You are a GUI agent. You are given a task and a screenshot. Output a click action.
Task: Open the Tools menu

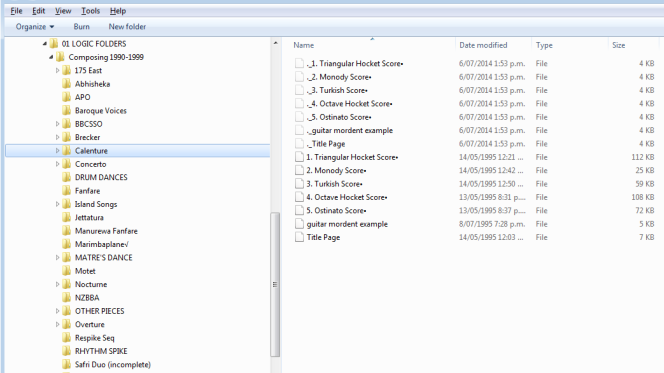pyautogui.click(x=91, y=11)
